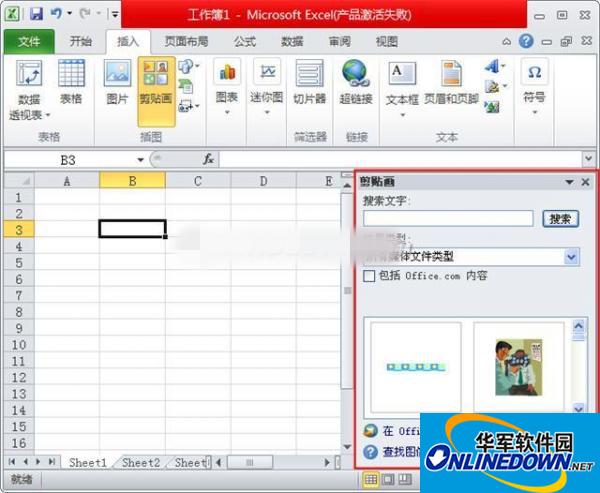The image size is (600, 493).
Task: Go to the first sheet arrow
Action: (12, 462)
